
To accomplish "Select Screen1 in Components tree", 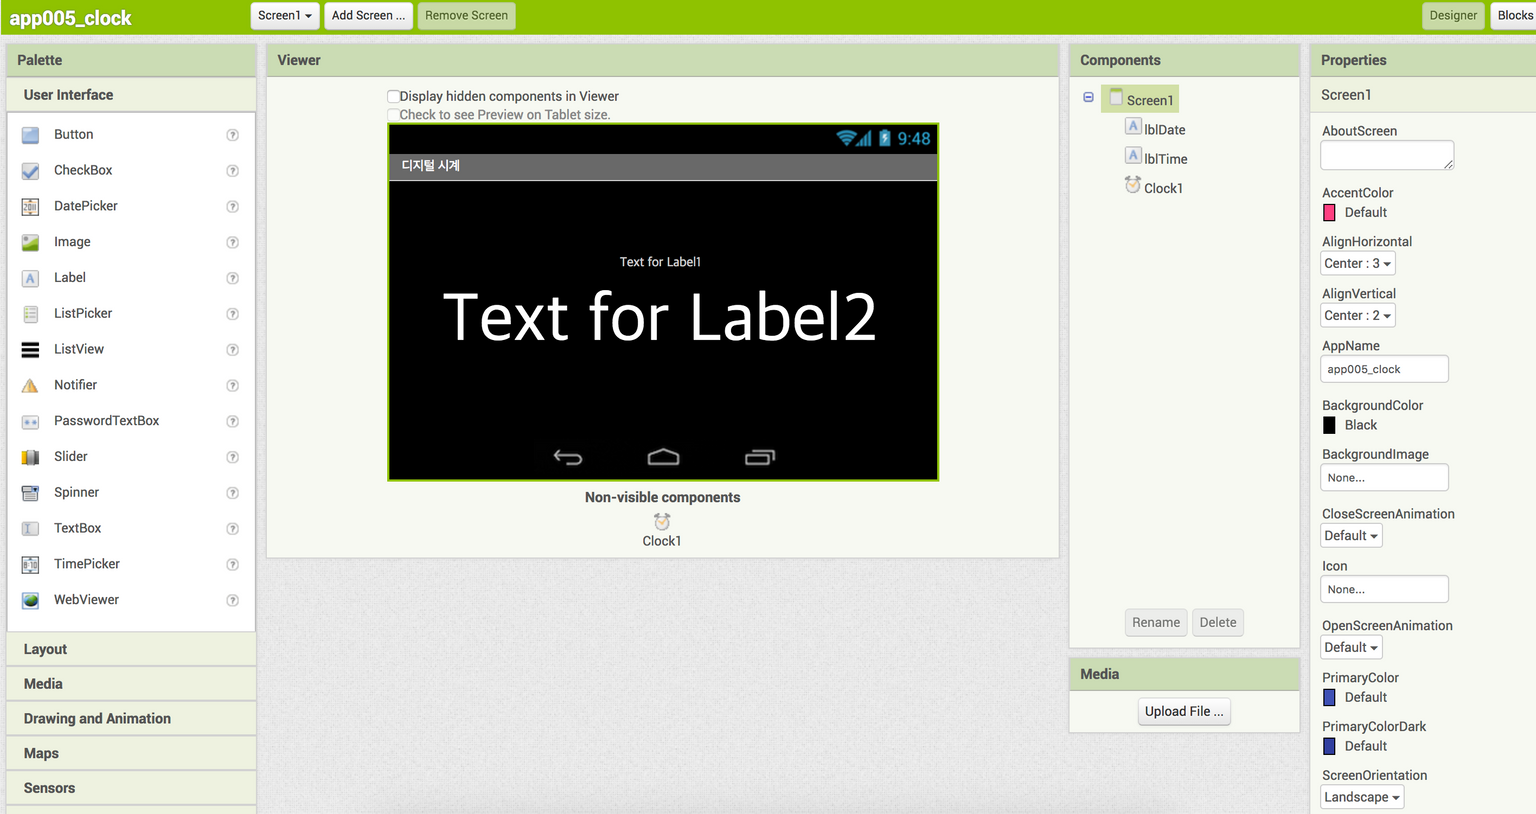I will pyautogui.click(x=1141, y=99).
